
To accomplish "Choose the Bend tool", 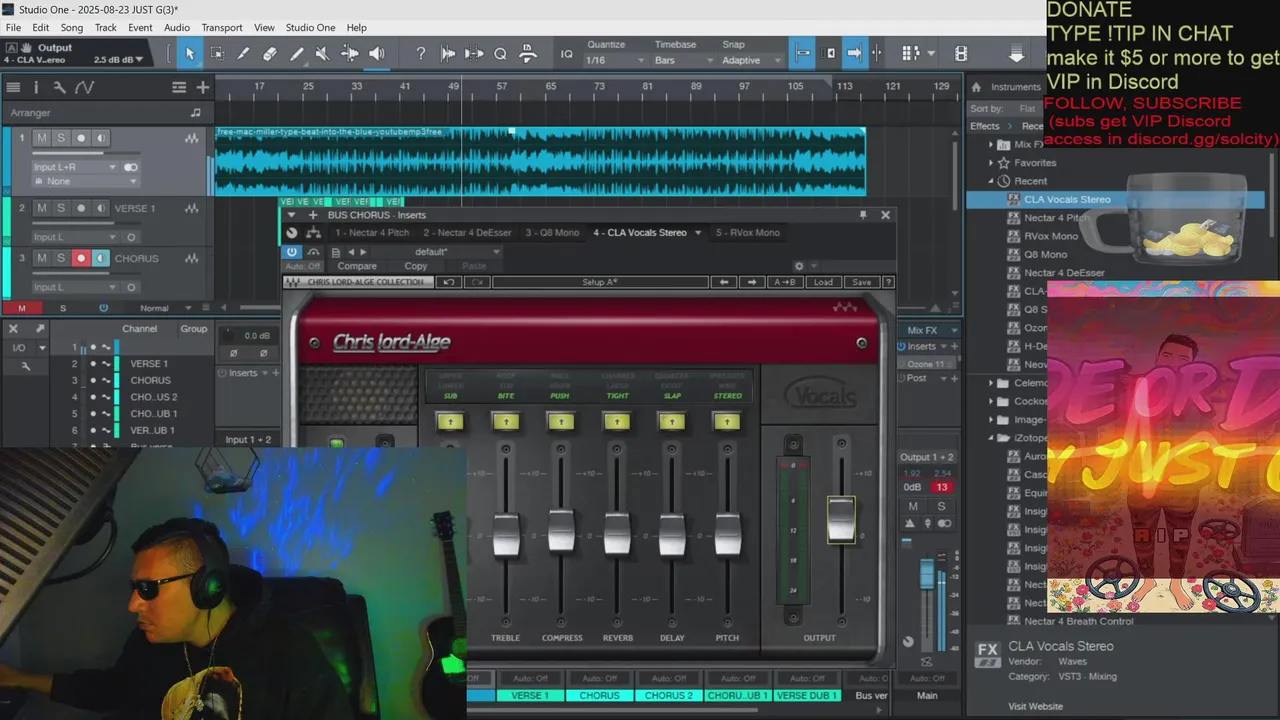I will pyautogui.click(x=349, y=54).
